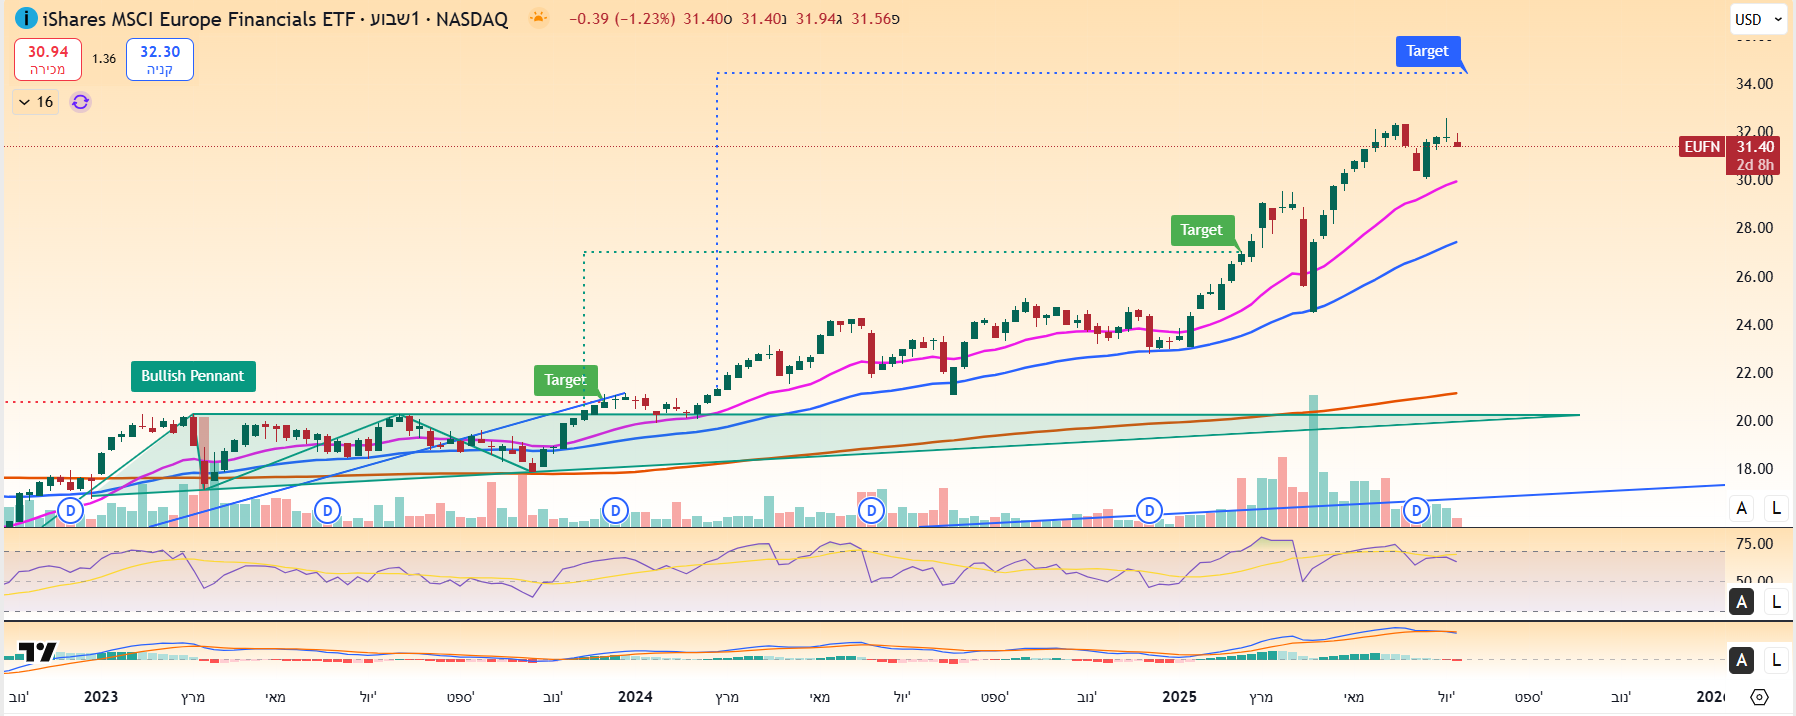Viewport: 1796px width, 716px height.
Task: Click the blue info icon beside the ETF name
Action: pos(26,18)
